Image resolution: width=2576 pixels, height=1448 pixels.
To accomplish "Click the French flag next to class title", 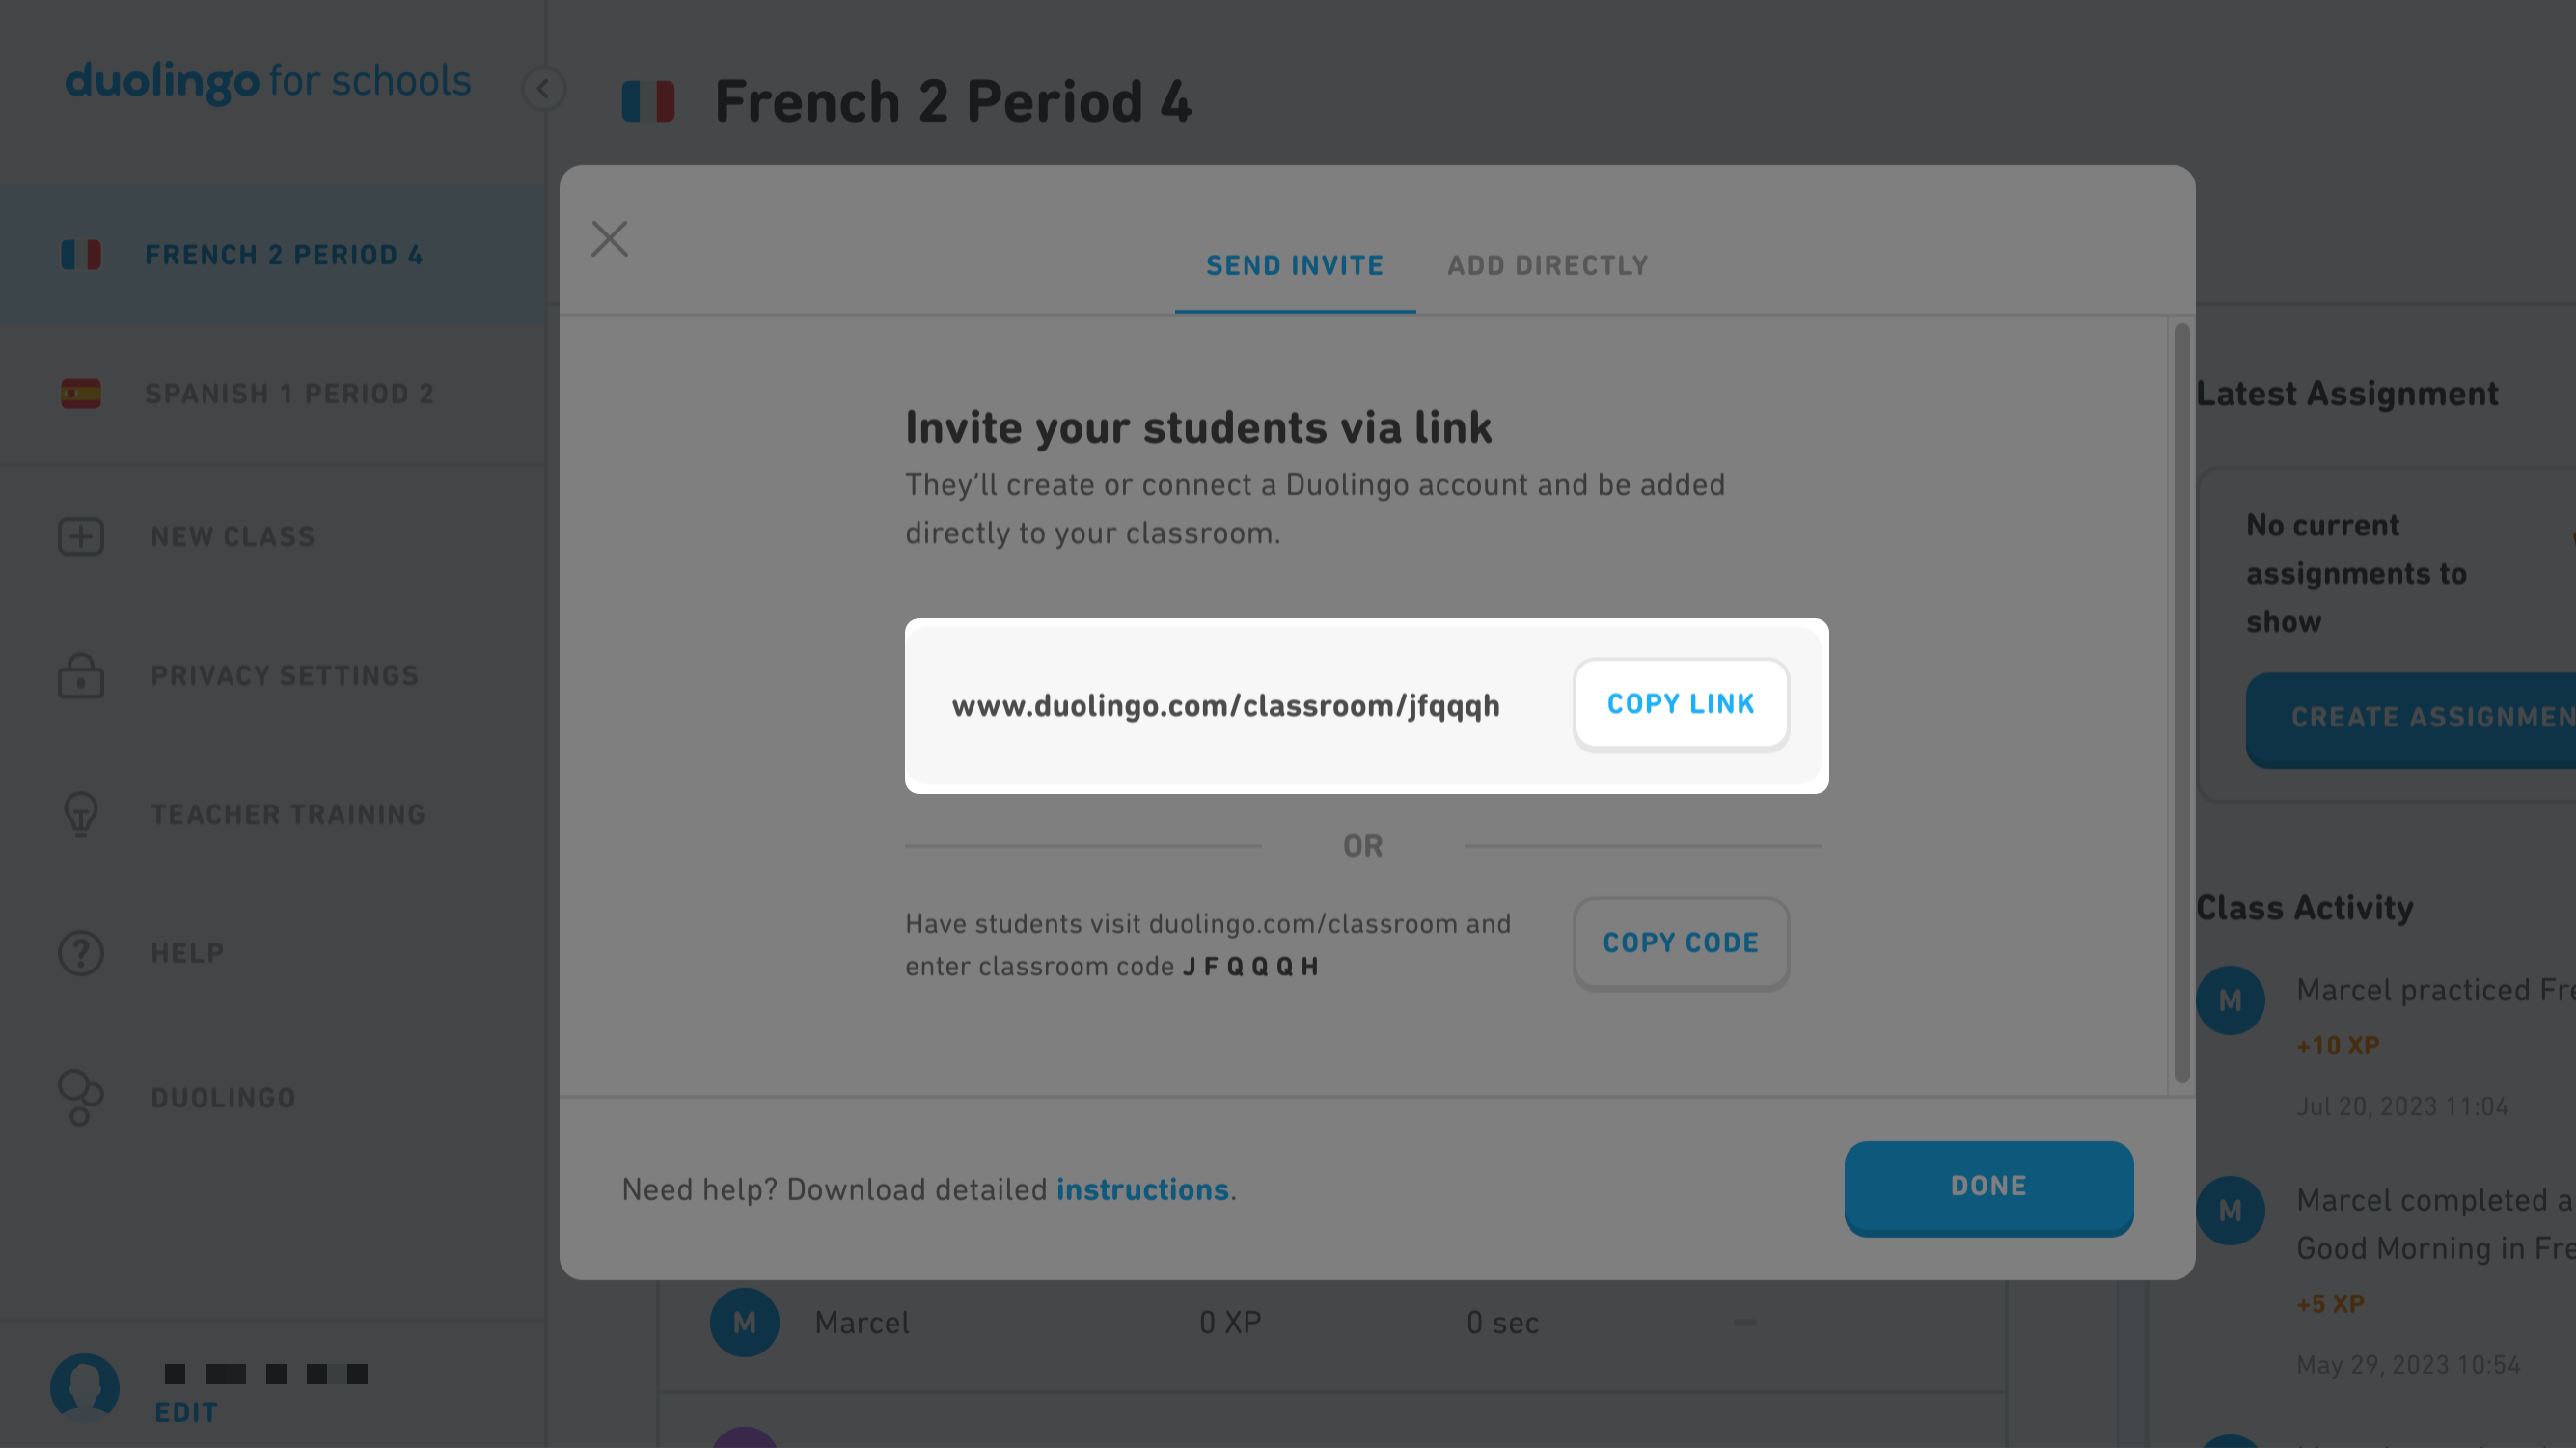I will [x=648, y=102].
